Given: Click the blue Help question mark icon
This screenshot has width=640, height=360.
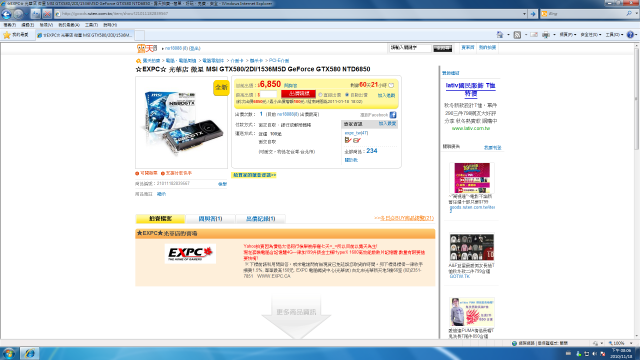Looking at the screenshot, I should [630, 35].
